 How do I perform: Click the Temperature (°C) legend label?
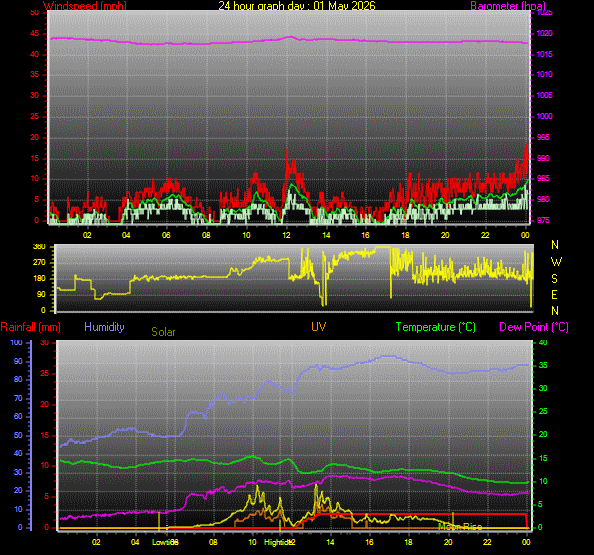[x=436, y=327]
